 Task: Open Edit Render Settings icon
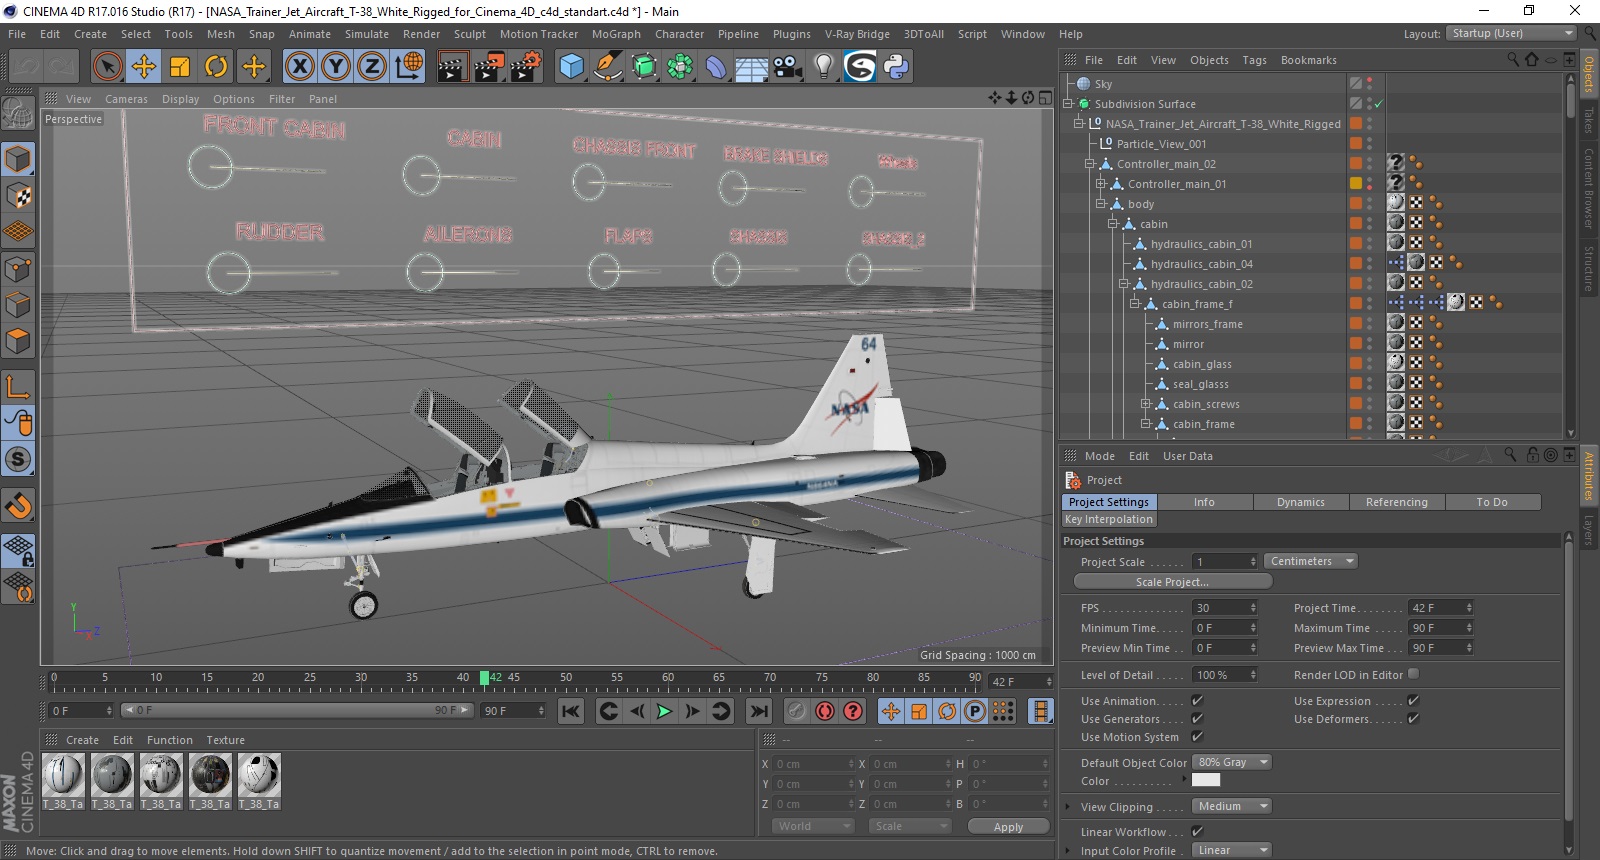click(526, 66)
